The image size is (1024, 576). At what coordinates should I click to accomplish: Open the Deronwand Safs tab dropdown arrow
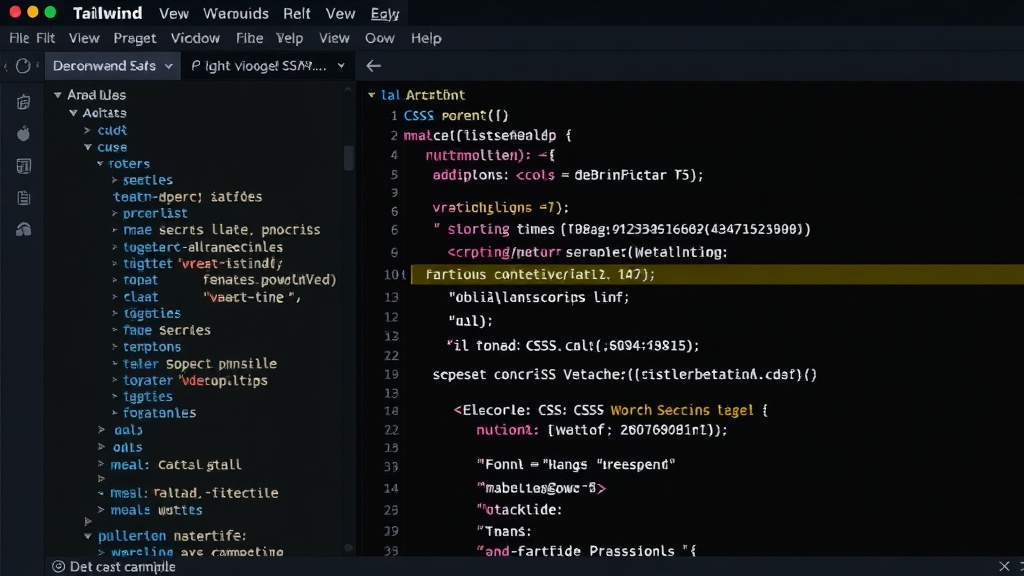(x=168, y=66)
